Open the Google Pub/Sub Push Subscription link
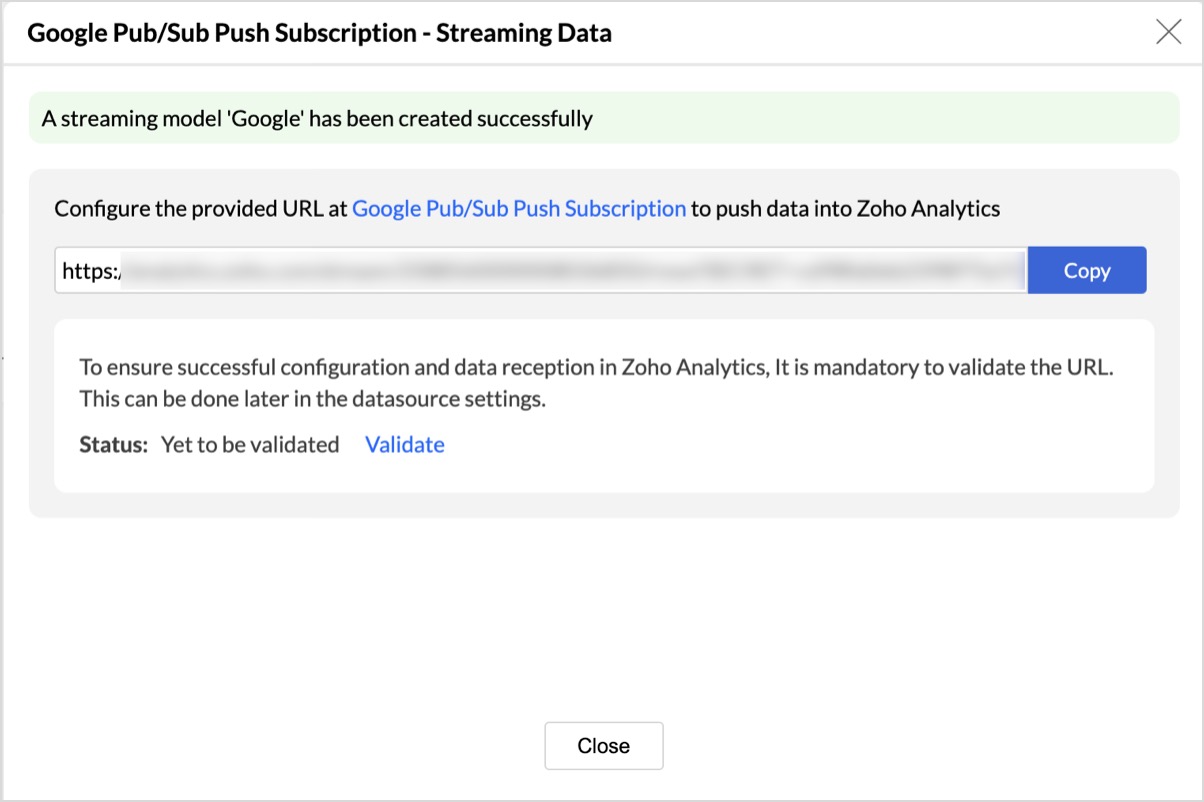The height and width of the screenshot is (802, 1204). click(519, 209)
